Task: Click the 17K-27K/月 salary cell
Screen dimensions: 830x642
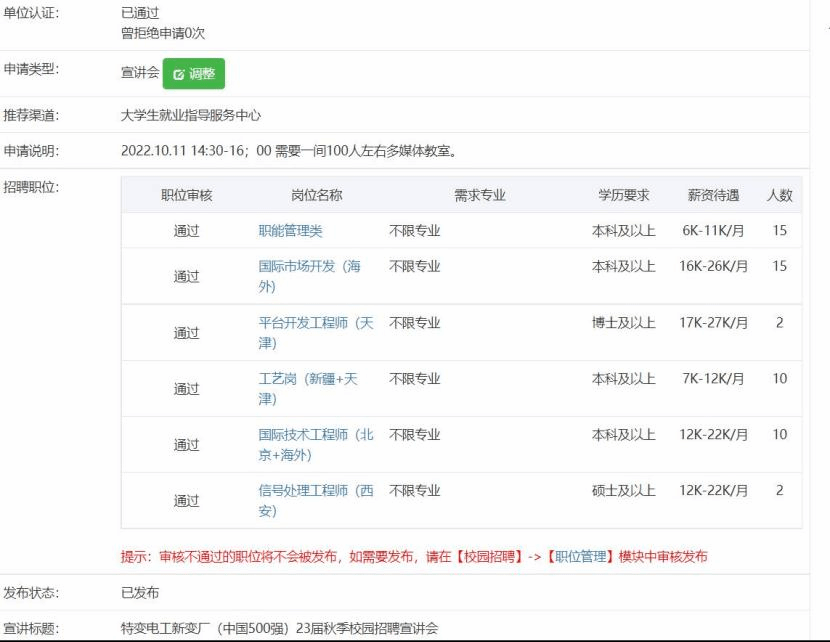Action: coord(714,323)
